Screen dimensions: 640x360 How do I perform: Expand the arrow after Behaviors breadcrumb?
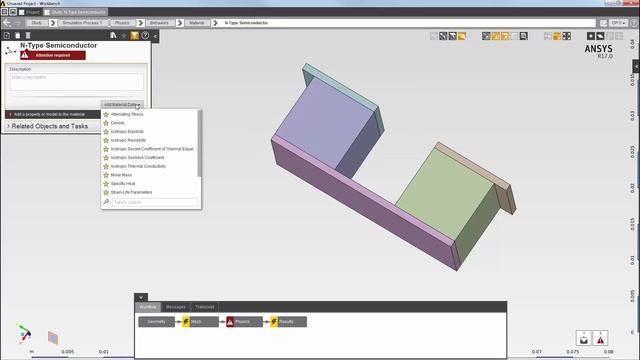click(x=180, y=23)
